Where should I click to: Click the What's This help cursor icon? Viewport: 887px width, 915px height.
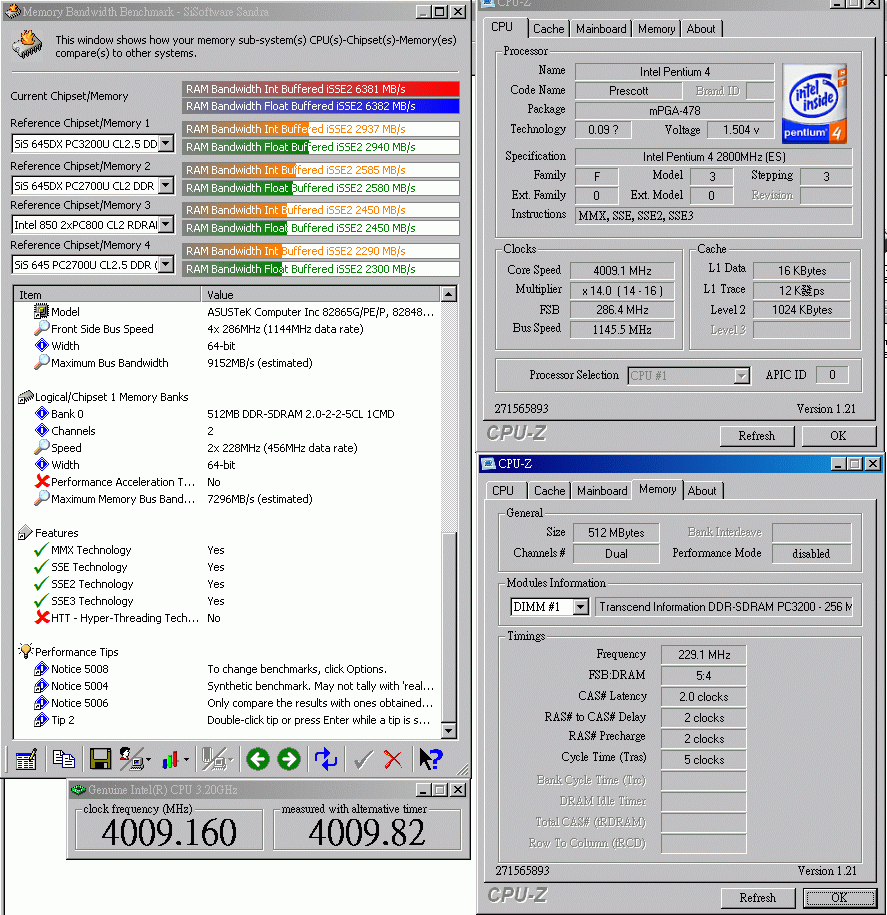pos(431,759)
